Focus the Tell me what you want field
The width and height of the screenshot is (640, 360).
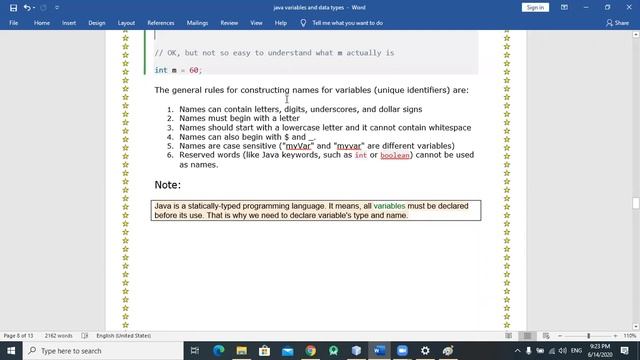tap(347, 23)
